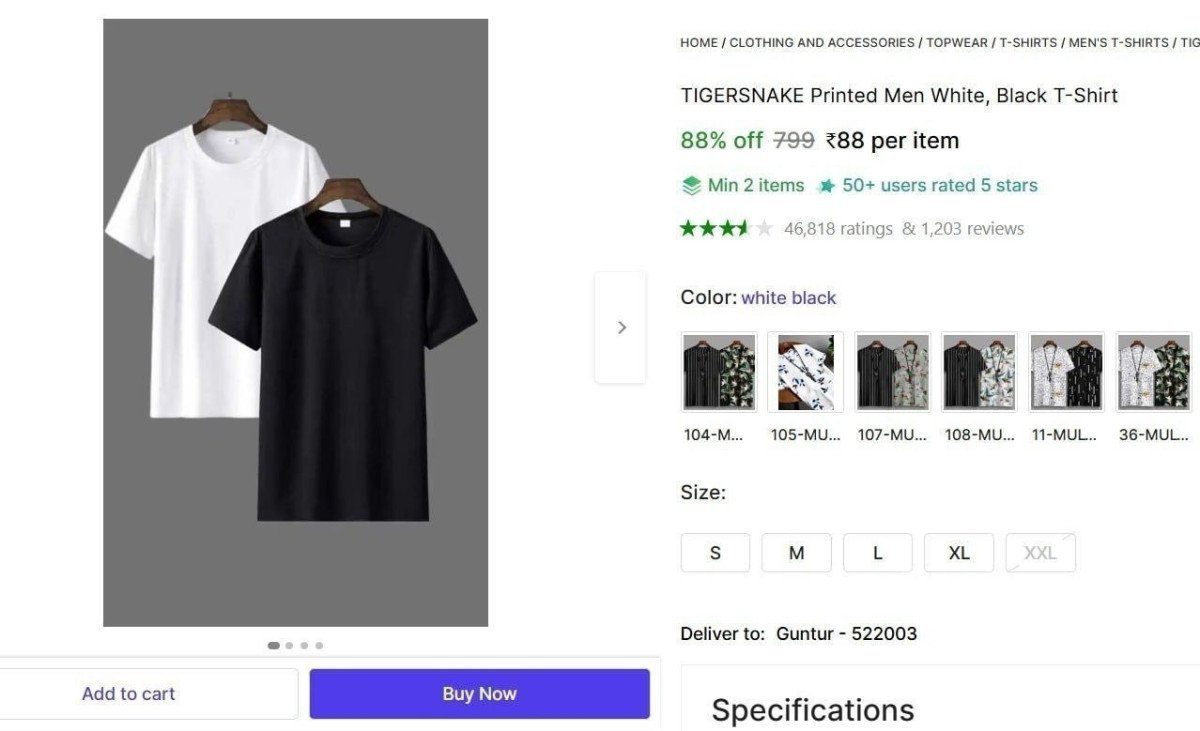
Task: Open the MEN'S T-SHIRTS breadcrumb link
Action: point(1117,42)
